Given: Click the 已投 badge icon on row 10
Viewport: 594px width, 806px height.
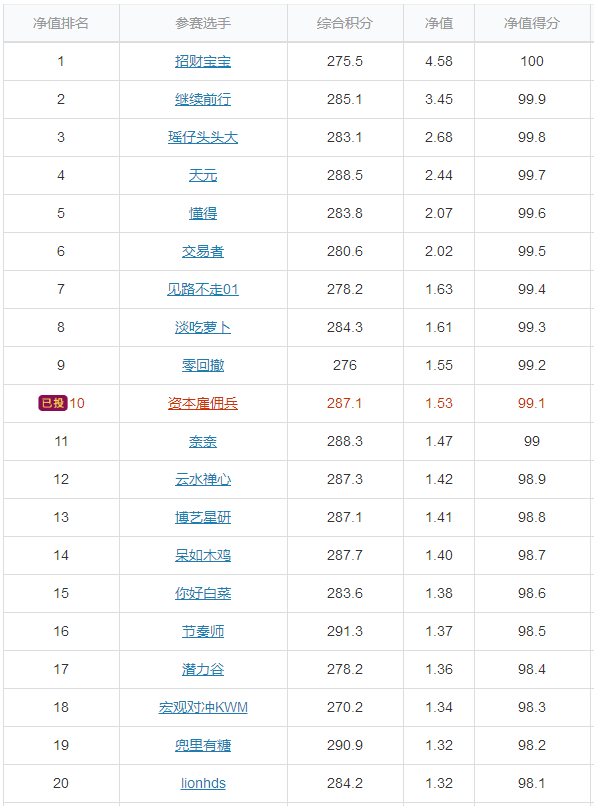Looking at the screenshot, I should coord(52,403).
